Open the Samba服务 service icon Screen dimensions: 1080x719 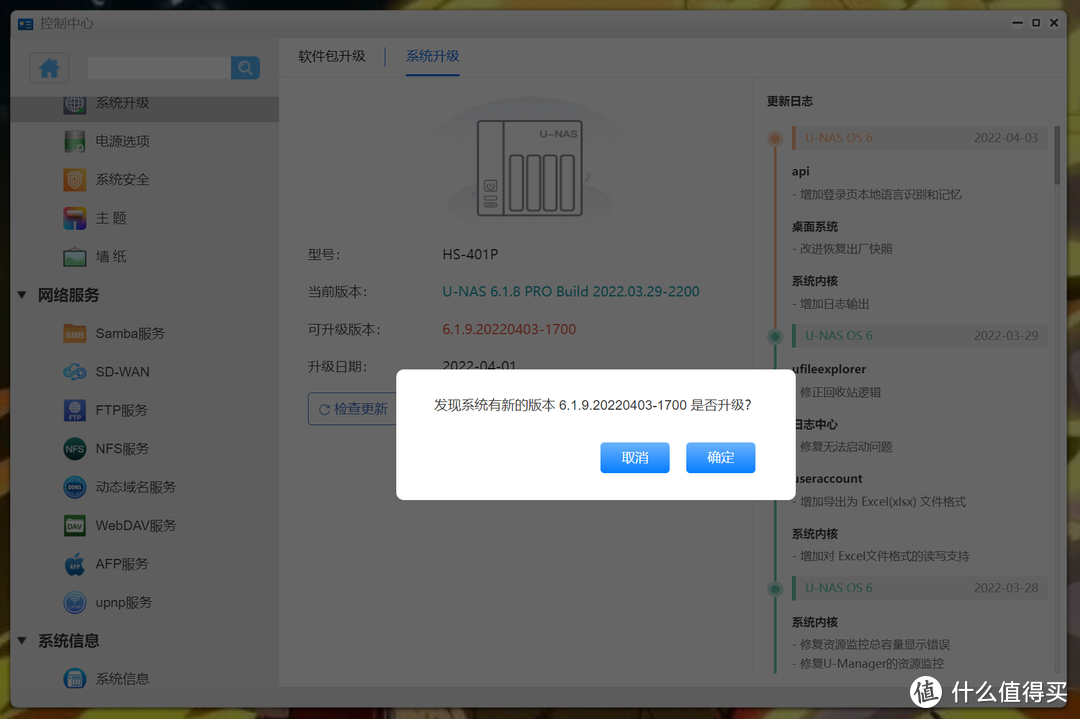pyautogui.click(x=74, y=333)
